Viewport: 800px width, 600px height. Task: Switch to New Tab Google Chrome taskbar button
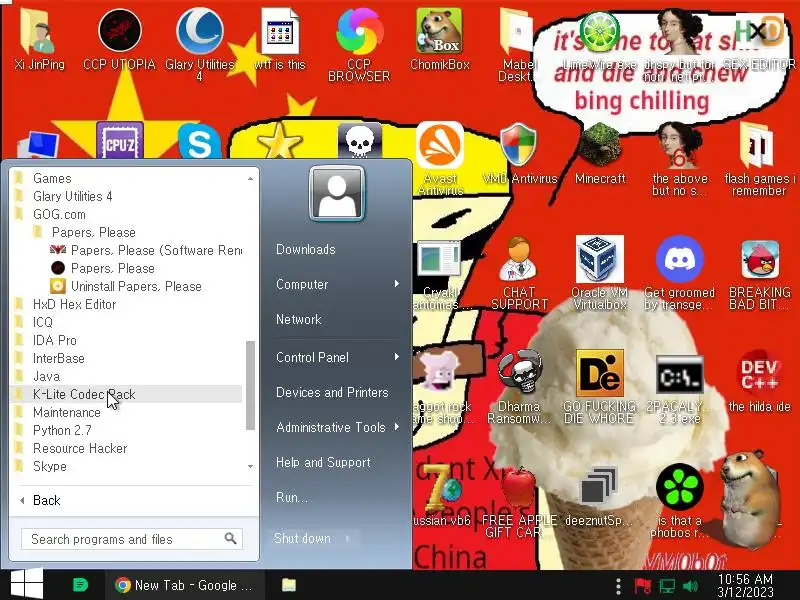185,585
